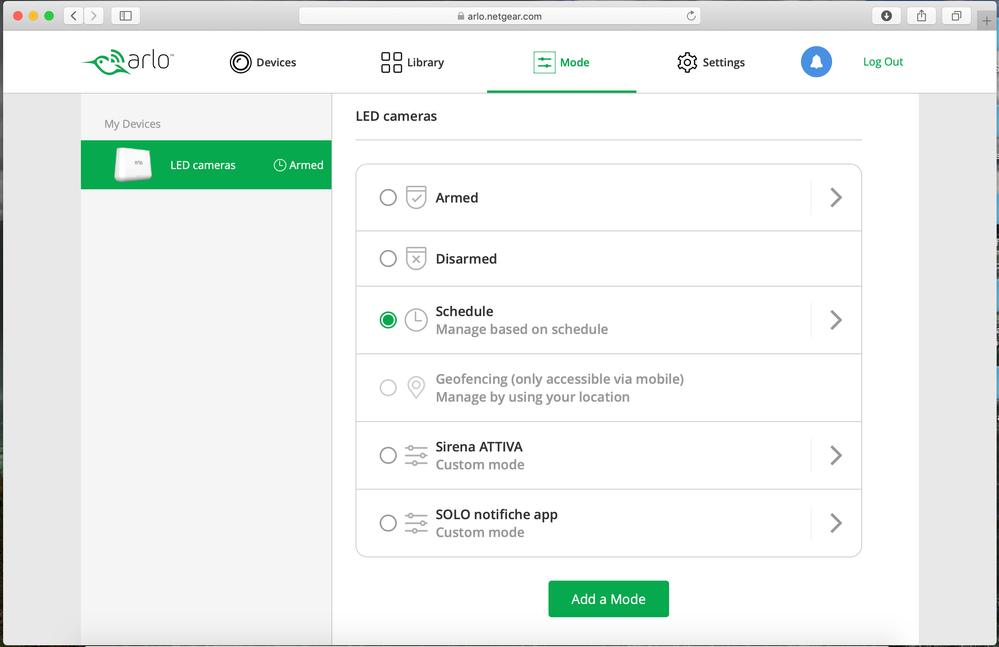Image resolution: width=999 pixels, height=647 pixels.
Task: Click 'Manage by using your location' subtitle
Action: 533,397
